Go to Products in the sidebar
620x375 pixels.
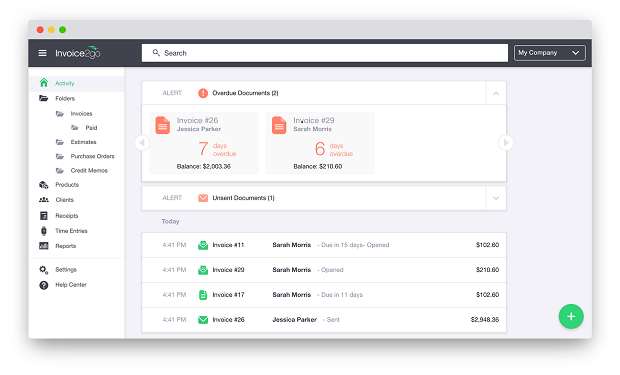(67, 185)
